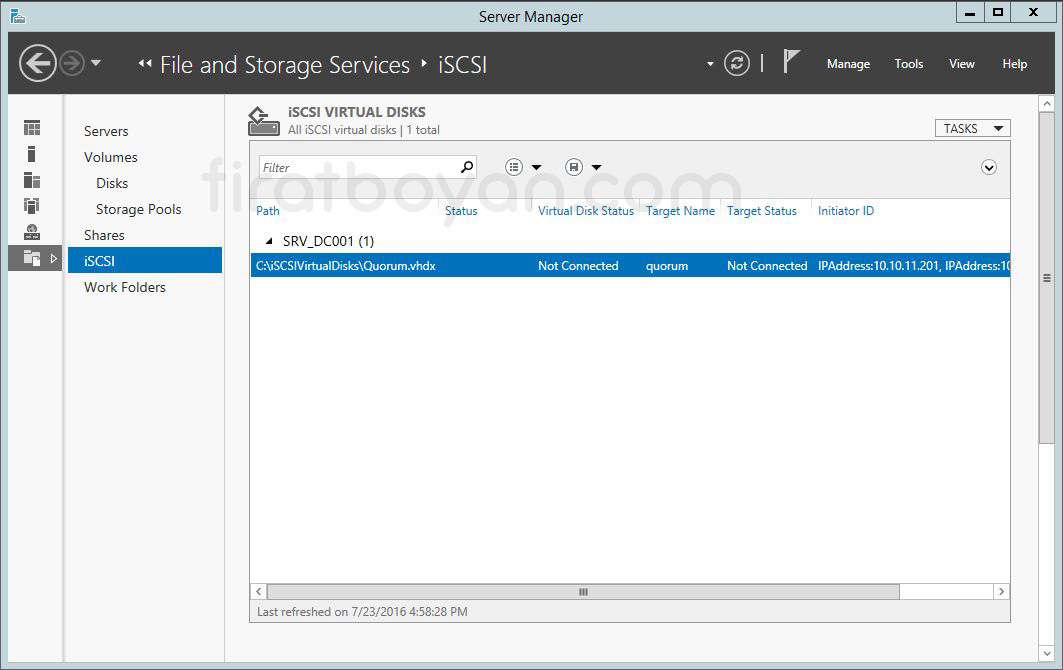This screenshot has width=1063, height=670.
Task: Select Storage Pools in navigation pane
Action: click(x=138, y=209)
